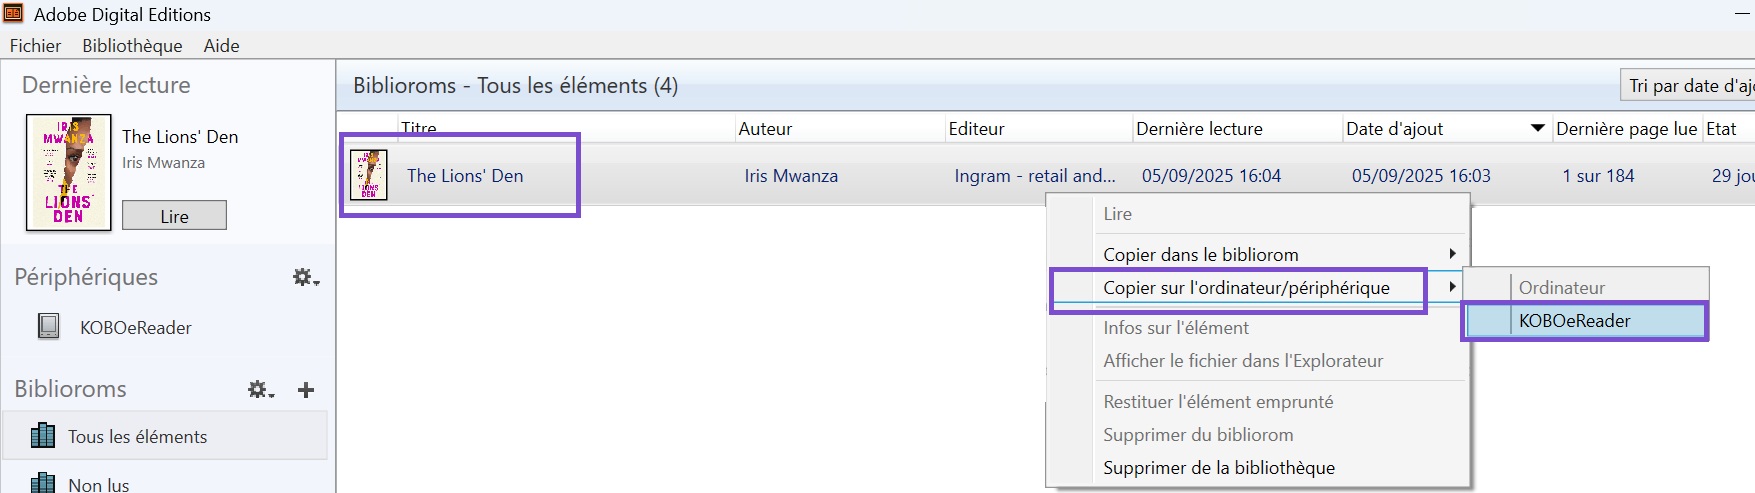Image resolution: width=1755 pixels, height=493 pixels.
Task: Select Copier sur l'ordinateur/périphérique menu entry
Action: point(1246,288)
